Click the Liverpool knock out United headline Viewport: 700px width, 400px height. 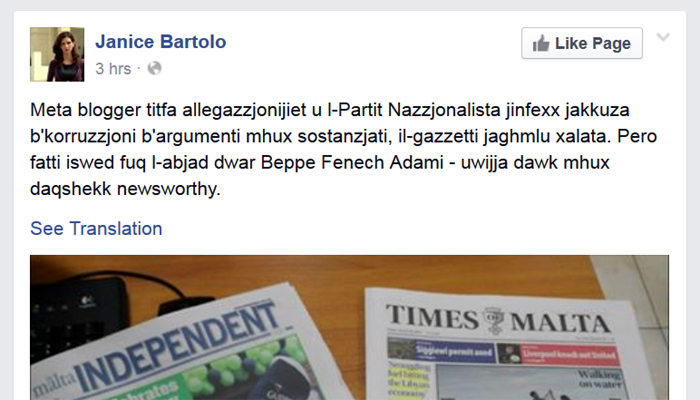coord(570,355)
